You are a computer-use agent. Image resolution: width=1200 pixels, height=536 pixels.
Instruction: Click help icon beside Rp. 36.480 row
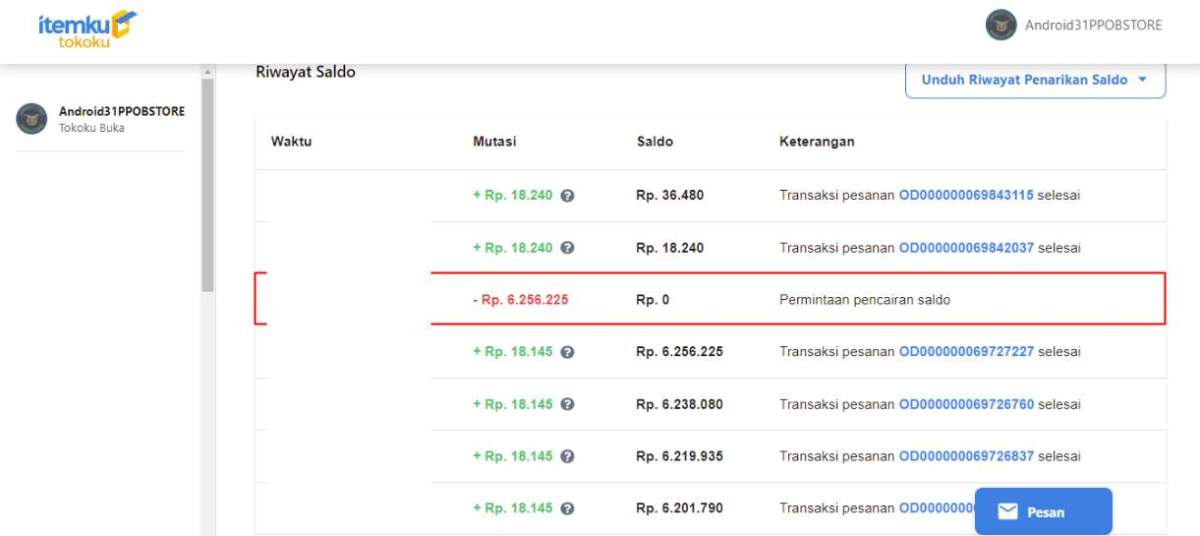567,196
